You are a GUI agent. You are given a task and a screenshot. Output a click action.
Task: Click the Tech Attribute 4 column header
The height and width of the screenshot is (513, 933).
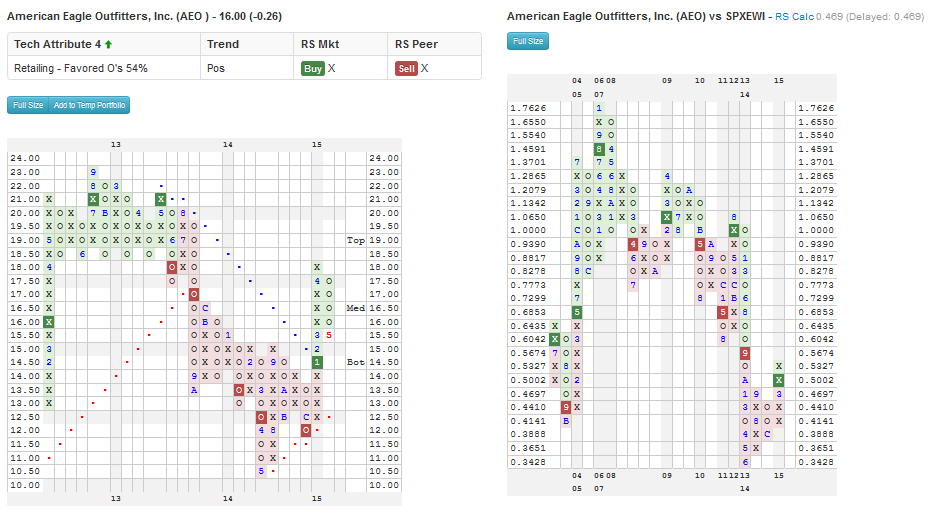tap(104, 44)
